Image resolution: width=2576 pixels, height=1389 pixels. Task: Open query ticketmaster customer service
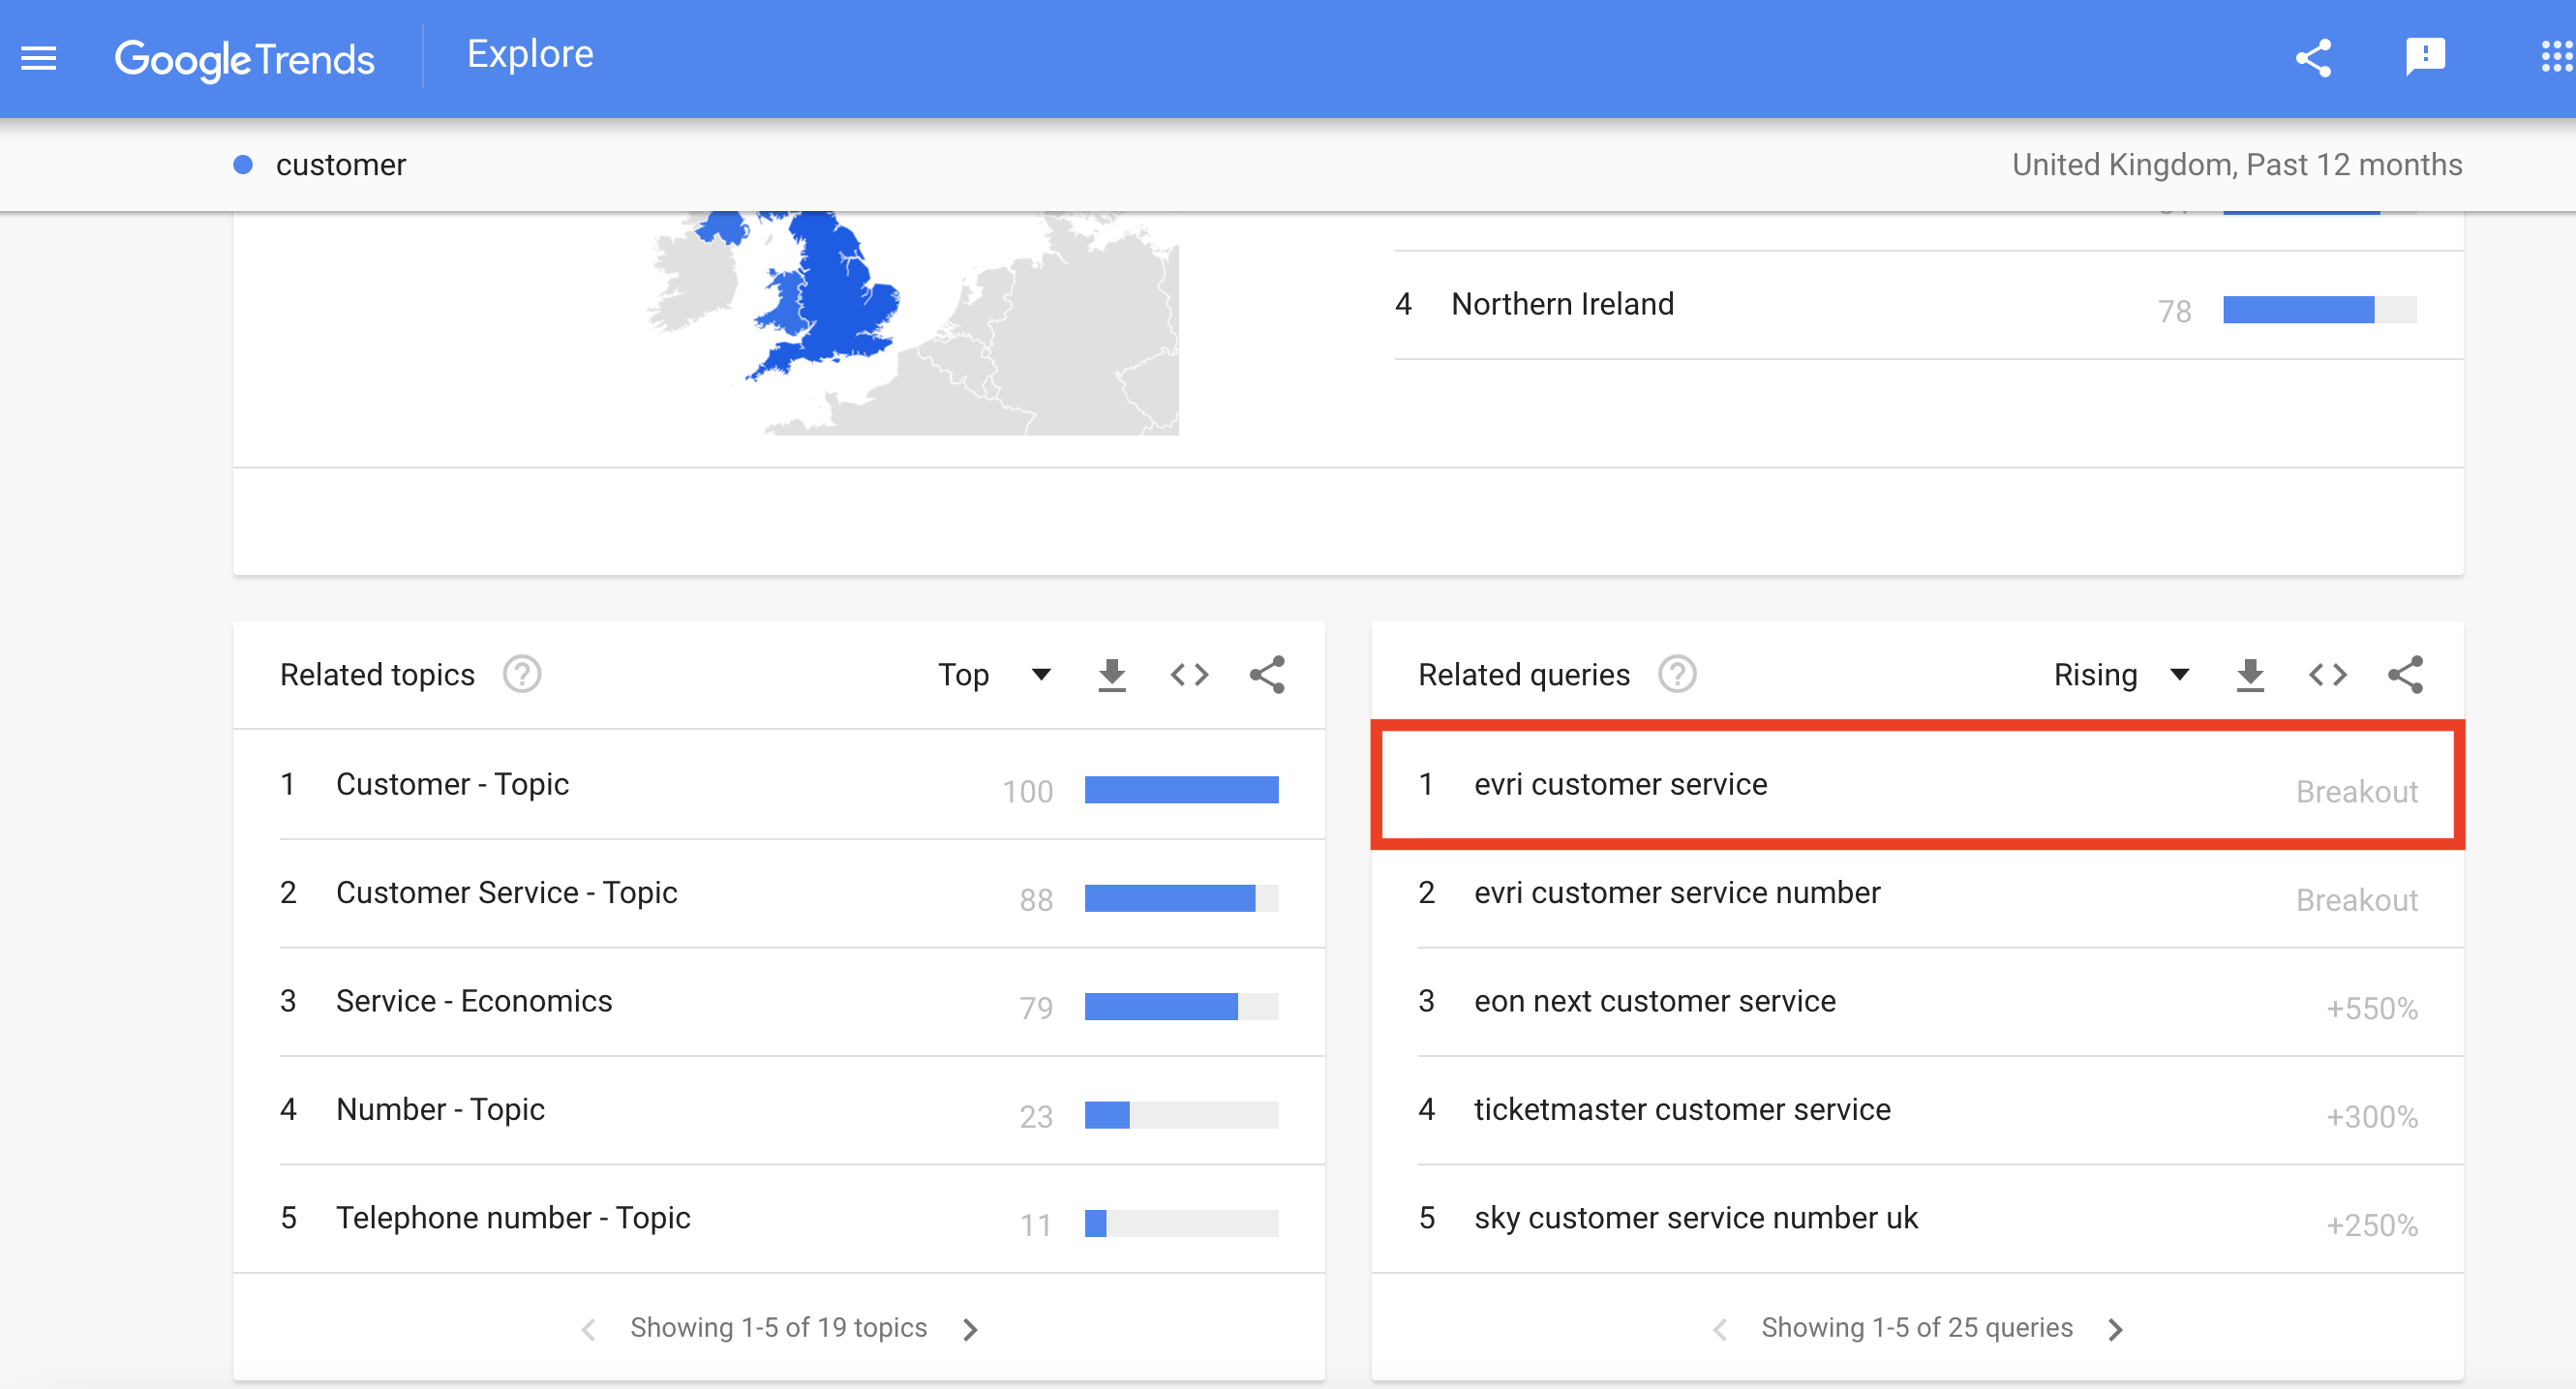click(1917, 1110)
